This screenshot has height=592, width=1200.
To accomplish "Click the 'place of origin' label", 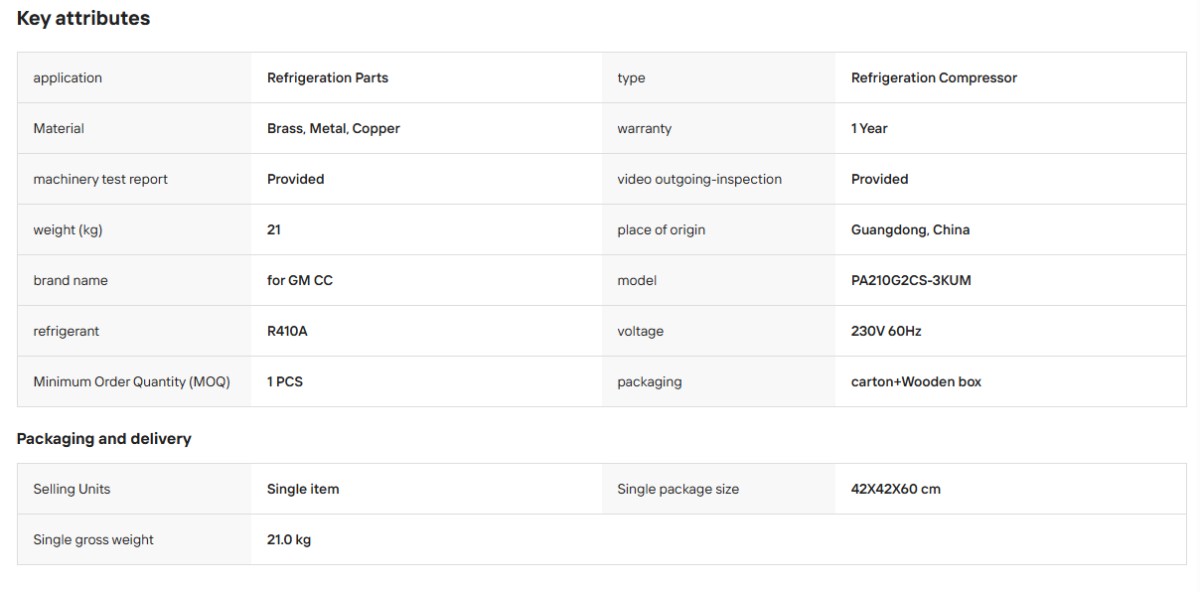I will (x=661, y=230).
